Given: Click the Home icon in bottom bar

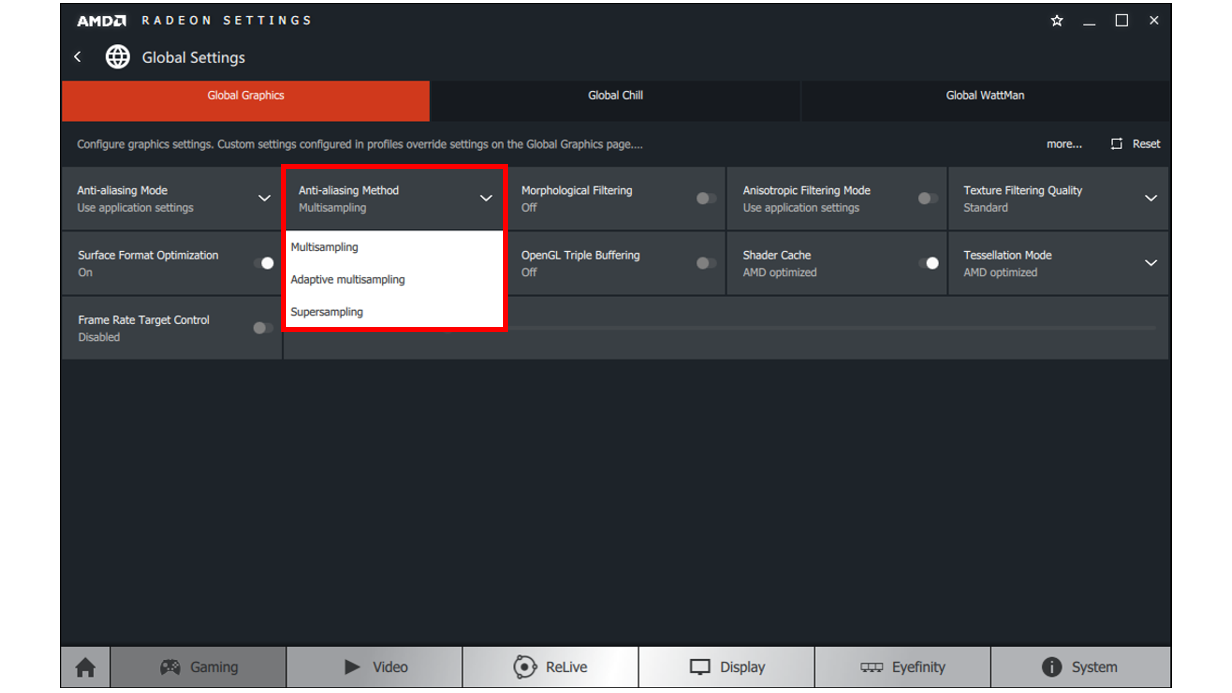Looking at the screenshot, I should coord(85,667).
